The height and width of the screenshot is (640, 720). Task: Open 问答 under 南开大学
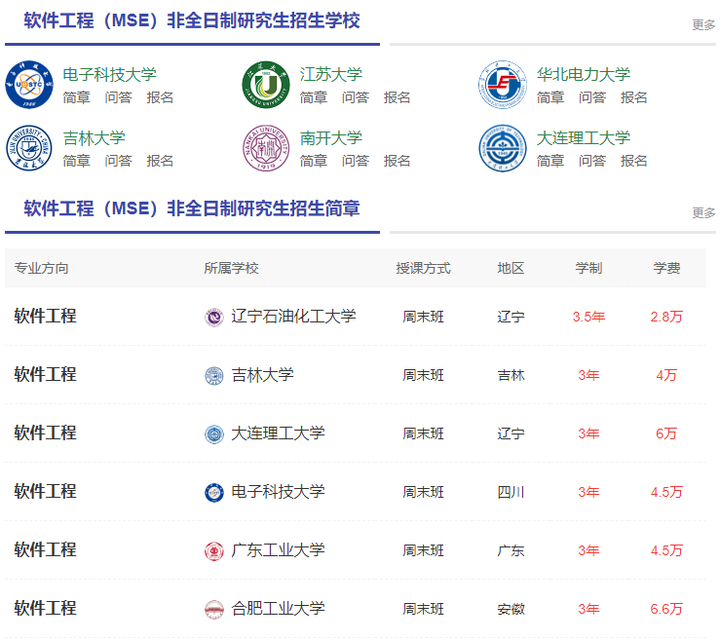(355, 161)
